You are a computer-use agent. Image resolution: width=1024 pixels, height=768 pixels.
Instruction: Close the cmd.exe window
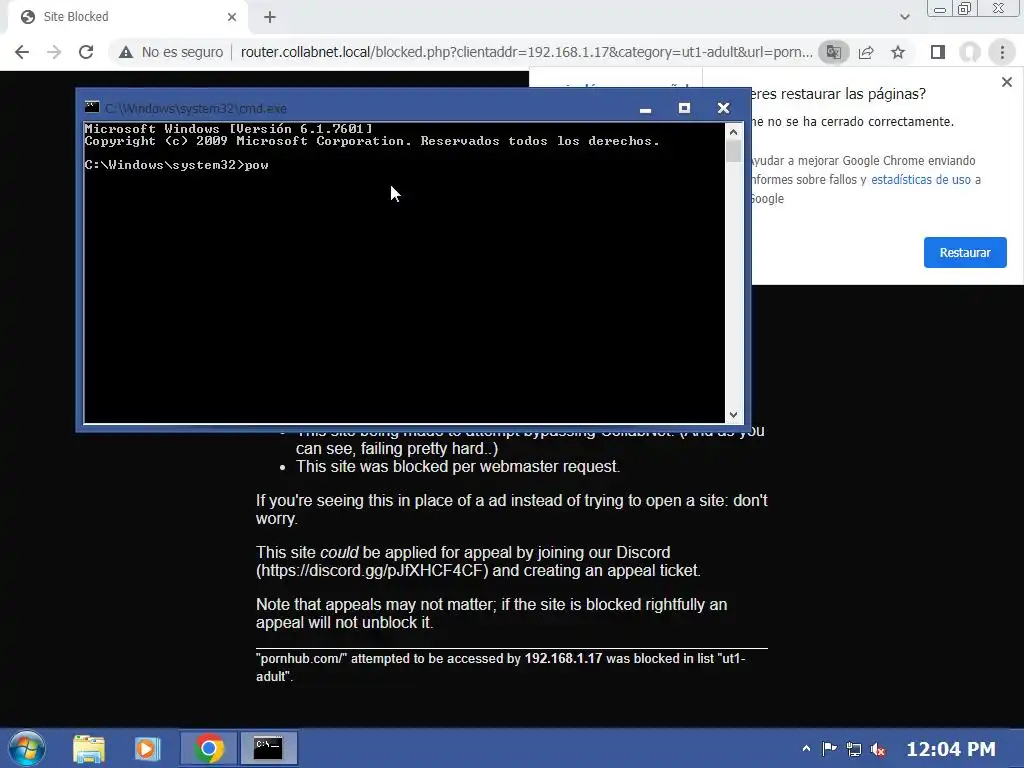(723, 108)
